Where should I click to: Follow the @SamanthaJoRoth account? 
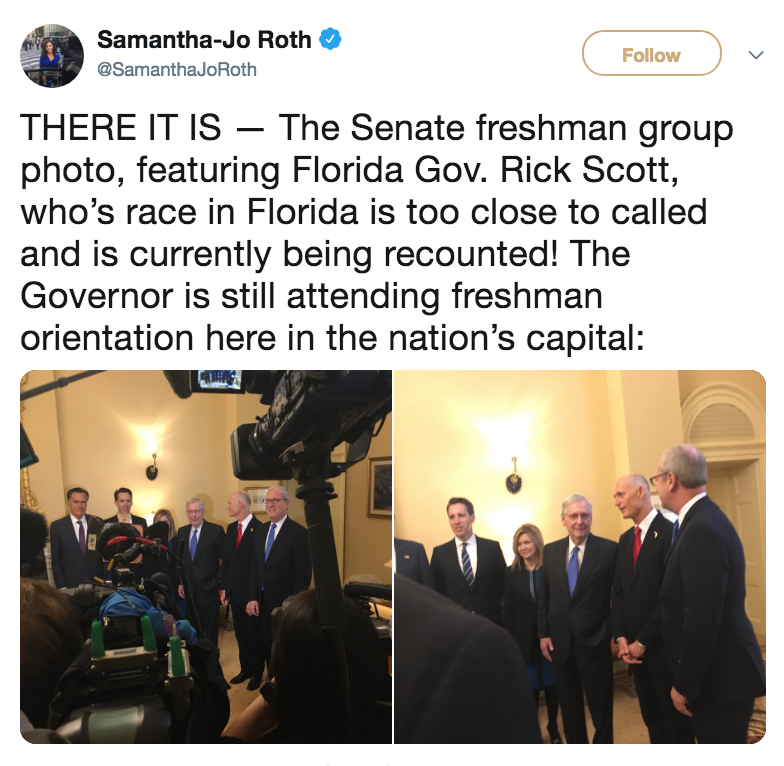pyautogui.click(x=652, y=54)
